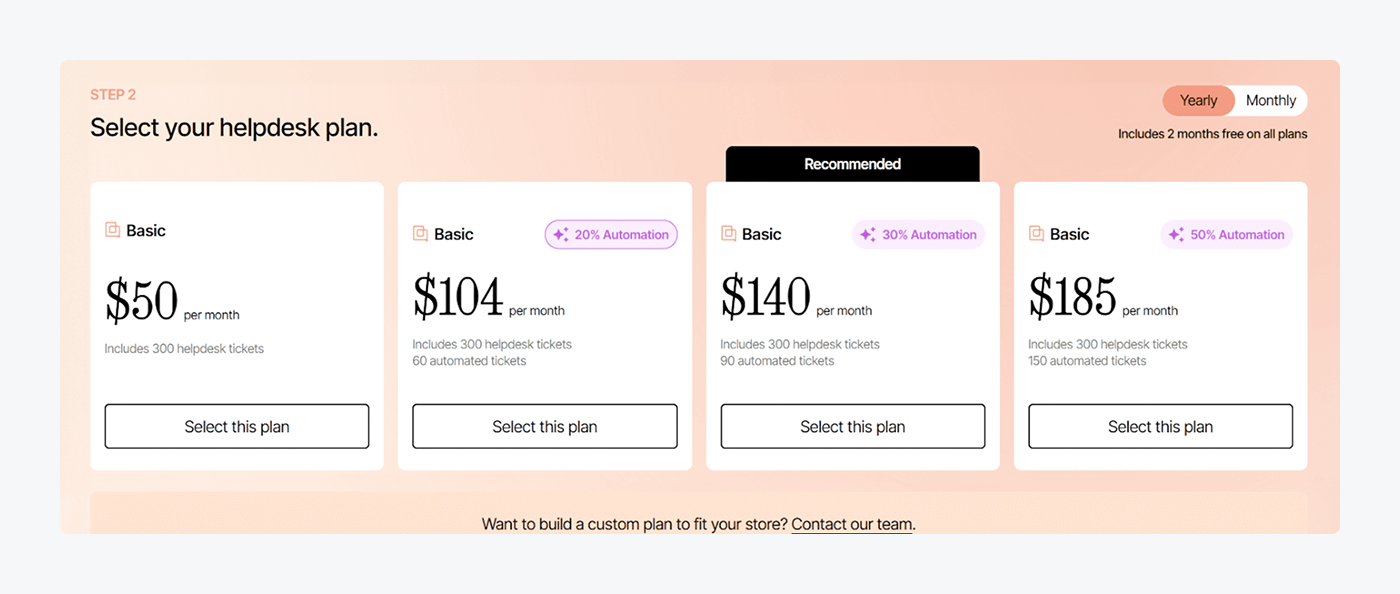Click the sparkle icon in the 20% Automation badge
The height and width of the screenshot is (594, 1400).
[x=560, y=234]
